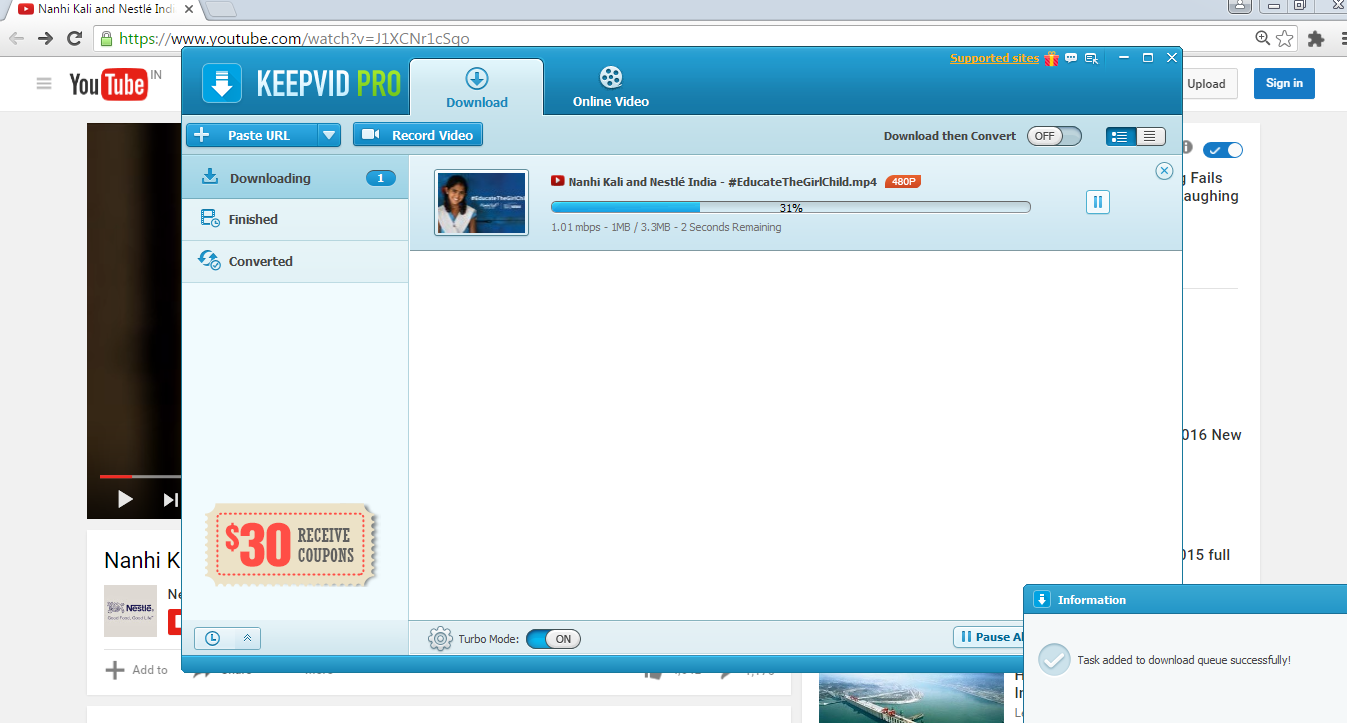
Task: Go forward in Chrome
Action: pos(45,39)
